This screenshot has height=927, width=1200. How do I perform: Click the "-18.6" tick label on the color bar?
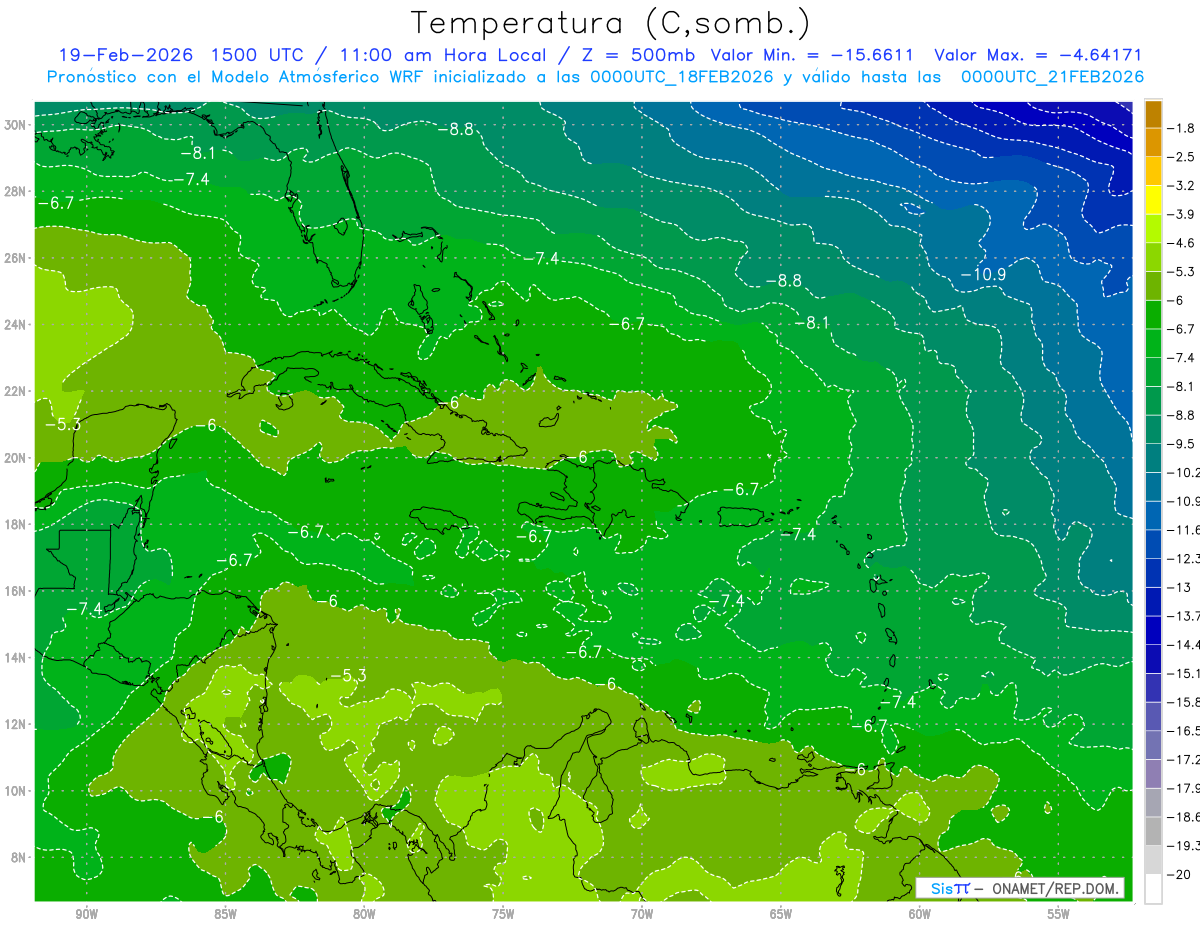tap(1182, 817)
